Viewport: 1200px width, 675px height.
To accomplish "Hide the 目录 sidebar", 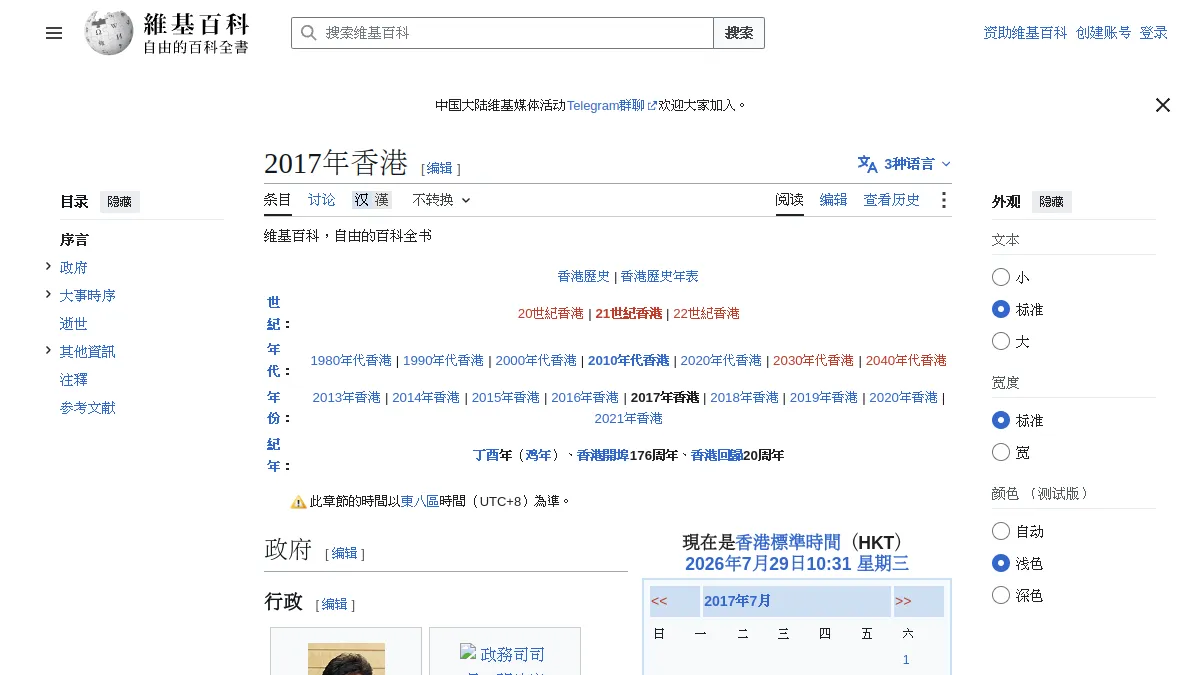I will tap(120, 202).
